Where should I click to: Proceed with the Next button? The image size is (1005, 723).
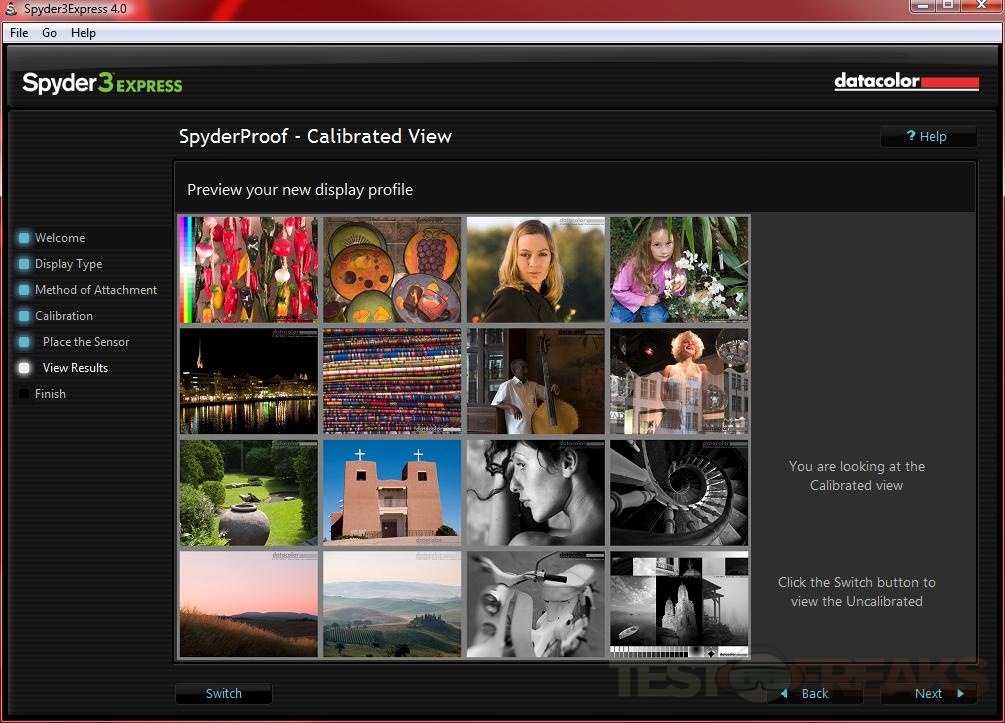click(929, 694)
